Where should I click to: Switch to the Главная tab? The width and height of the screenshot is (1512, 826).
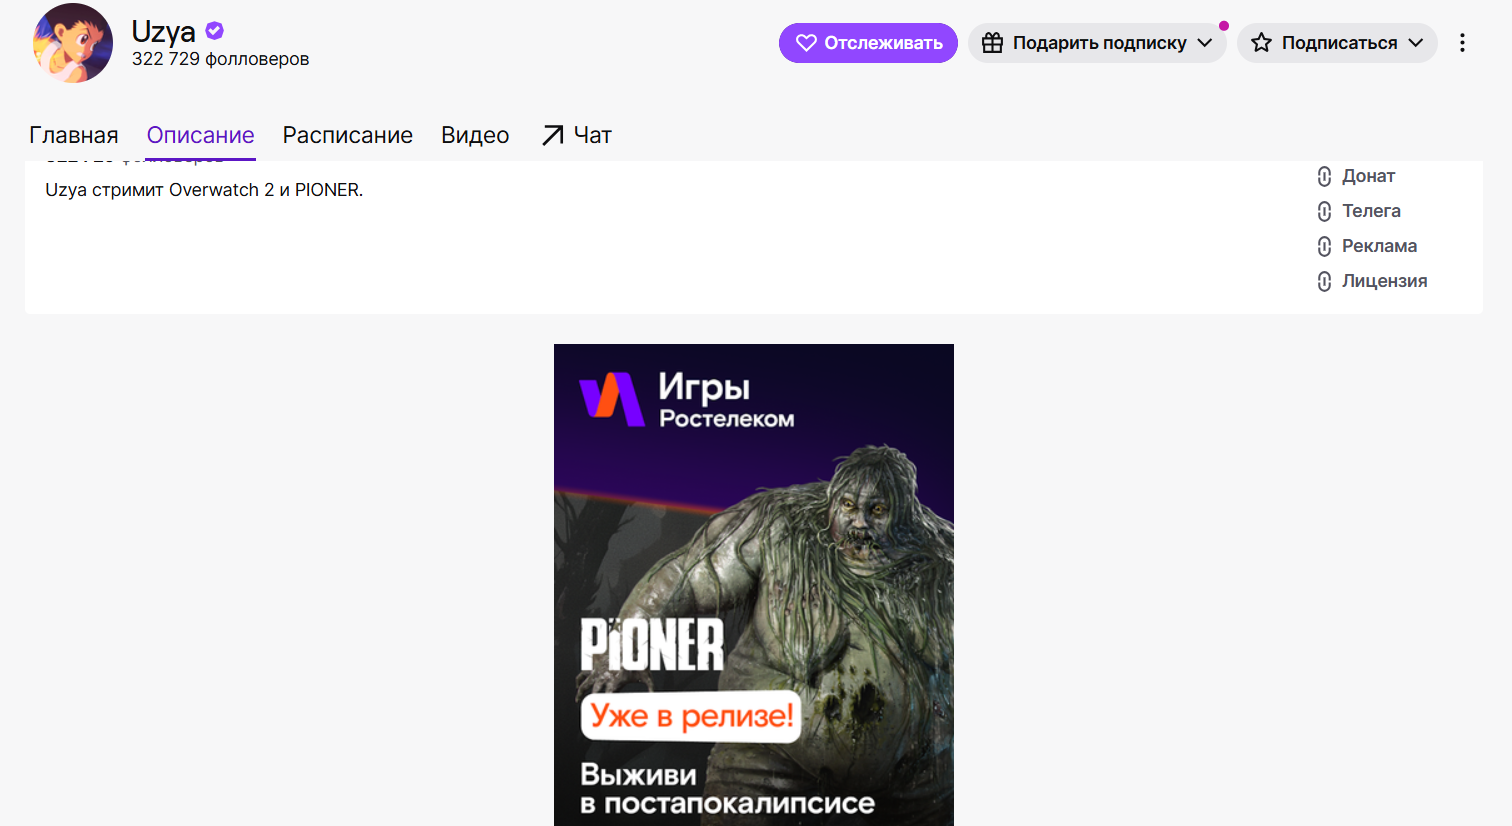tap(74, 135)
